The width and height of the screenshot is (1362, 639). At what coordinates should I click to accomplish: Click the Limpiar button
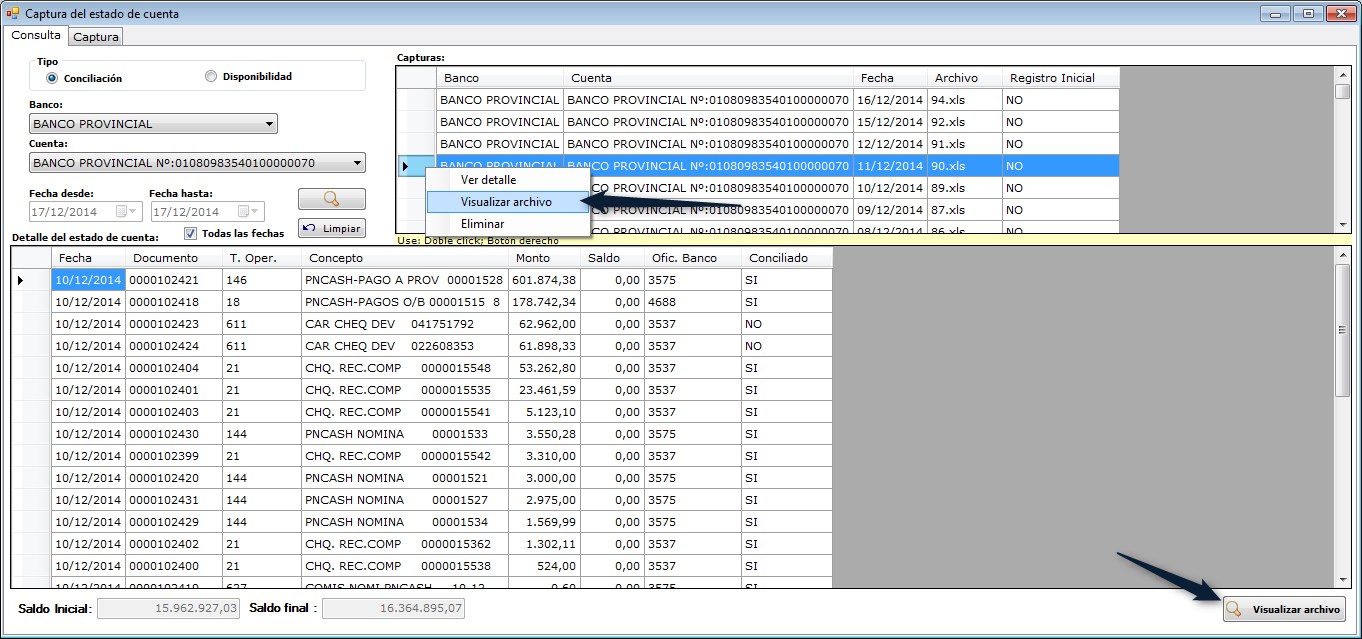click(331, 228)
